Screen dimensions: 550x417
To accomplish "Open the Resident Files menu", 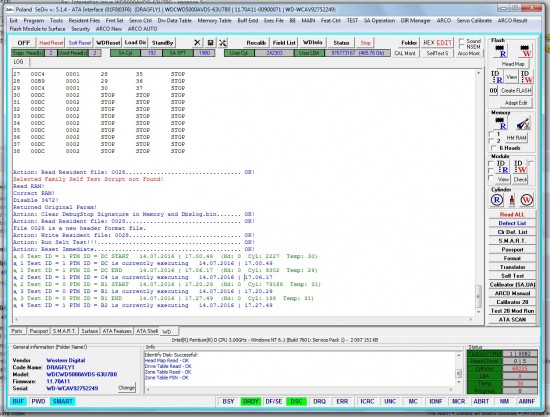I will (84, 21).
